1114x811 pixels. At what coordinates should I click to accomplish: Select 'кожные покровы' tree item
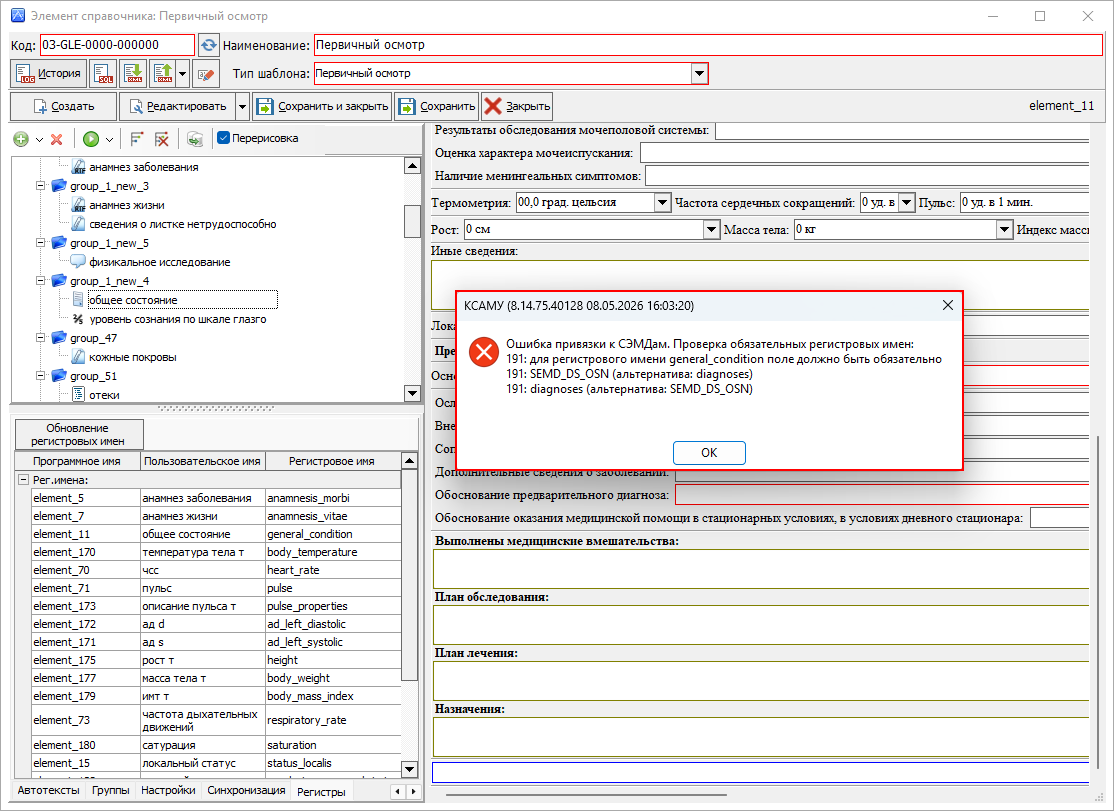(133, 357)
